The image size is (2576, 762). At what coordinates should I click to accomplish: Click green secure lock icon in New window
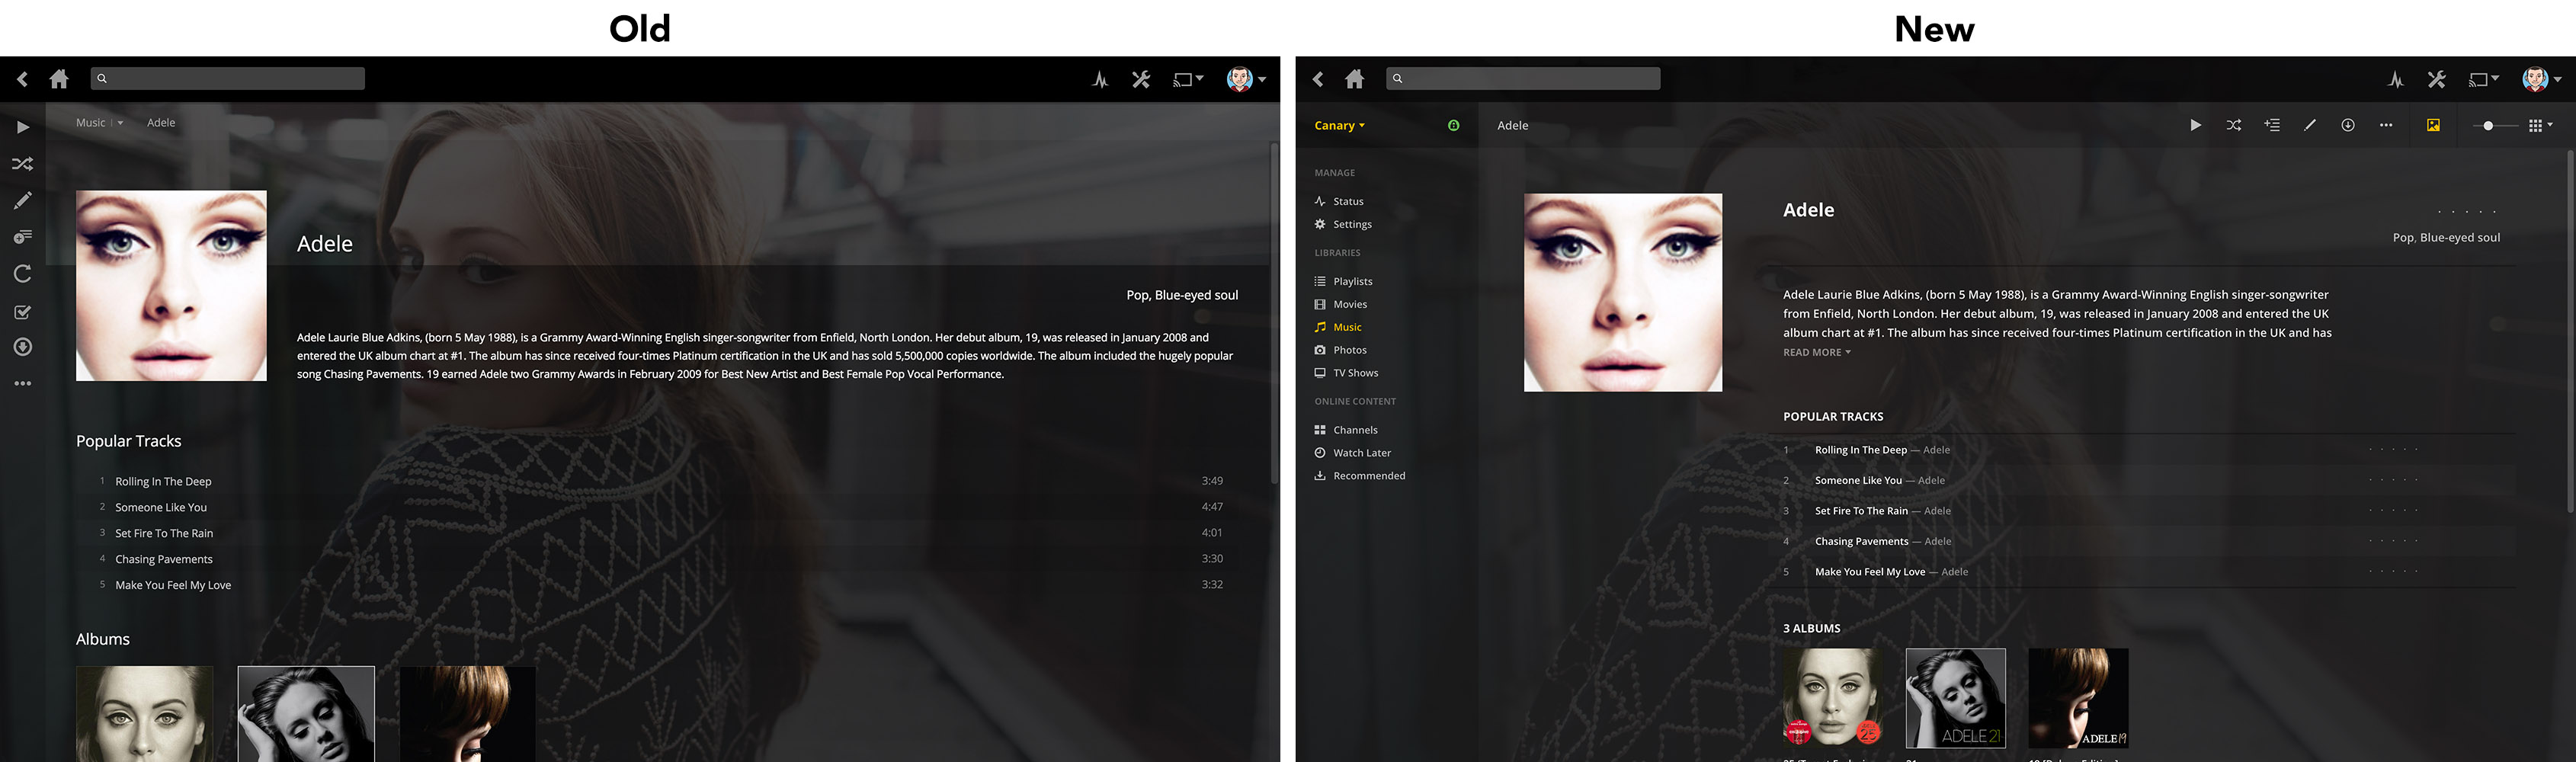click(1453, 125)
